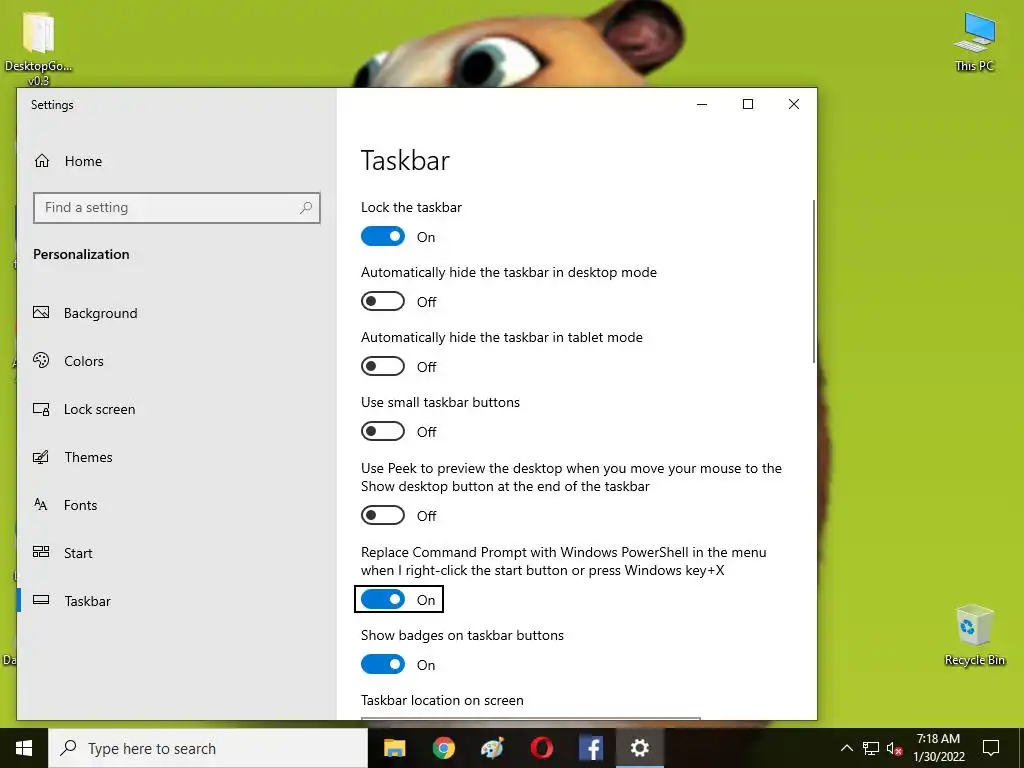Click the Taskbar icon in sidebar

[x=41, y=600]
